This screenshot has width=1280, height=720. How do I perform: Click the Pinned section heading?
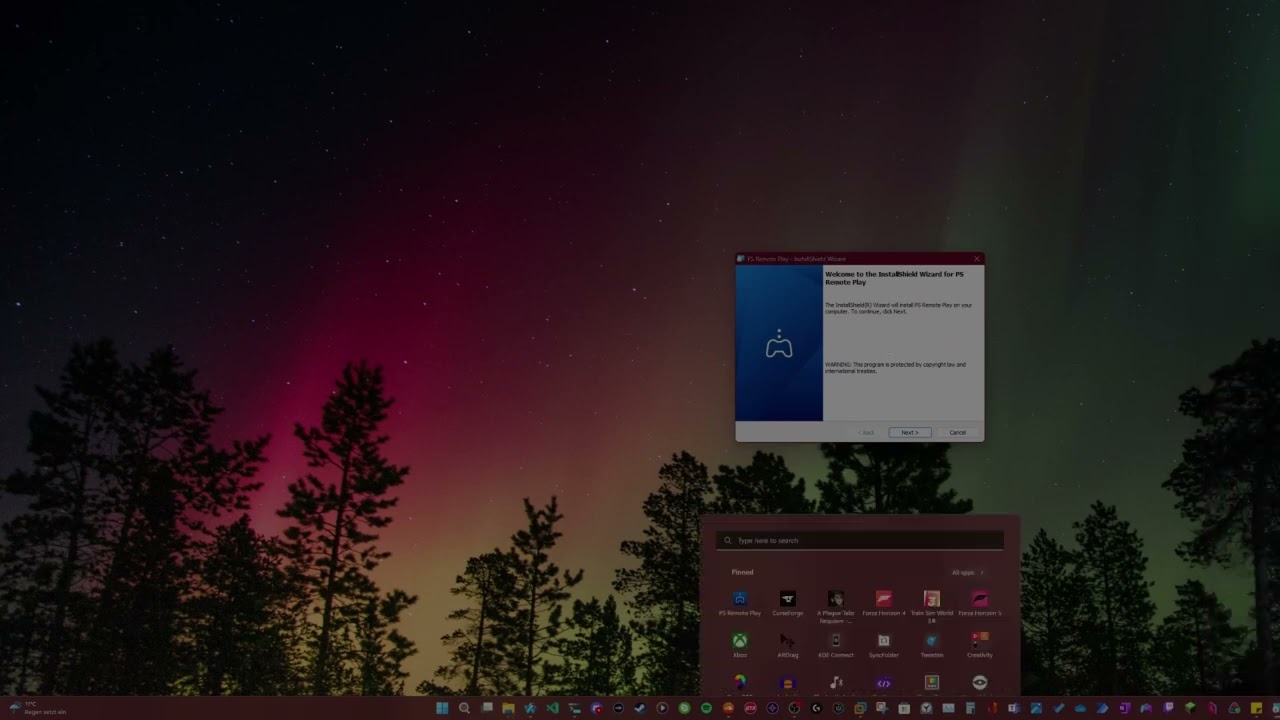(742, 572)
